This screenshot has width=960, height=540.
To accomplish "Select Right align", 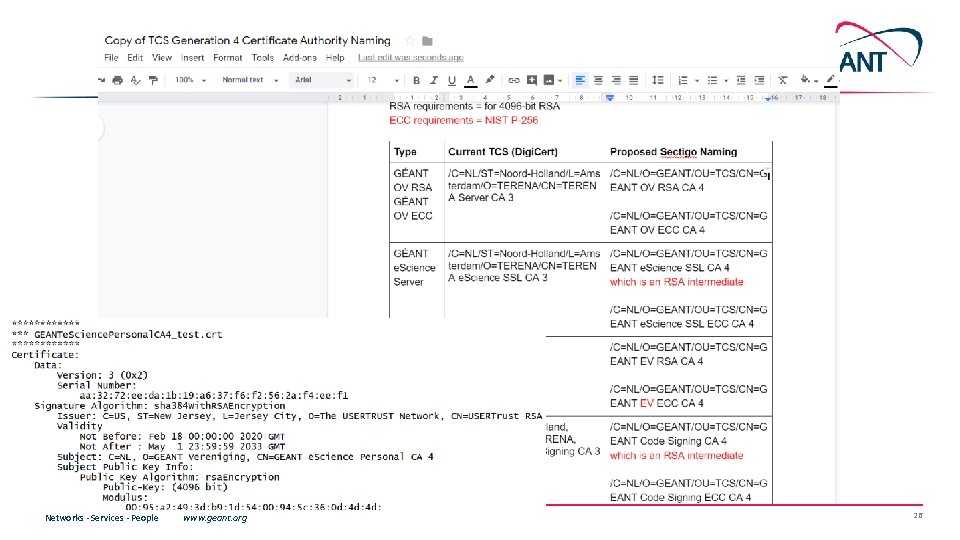I will [616, 80].
